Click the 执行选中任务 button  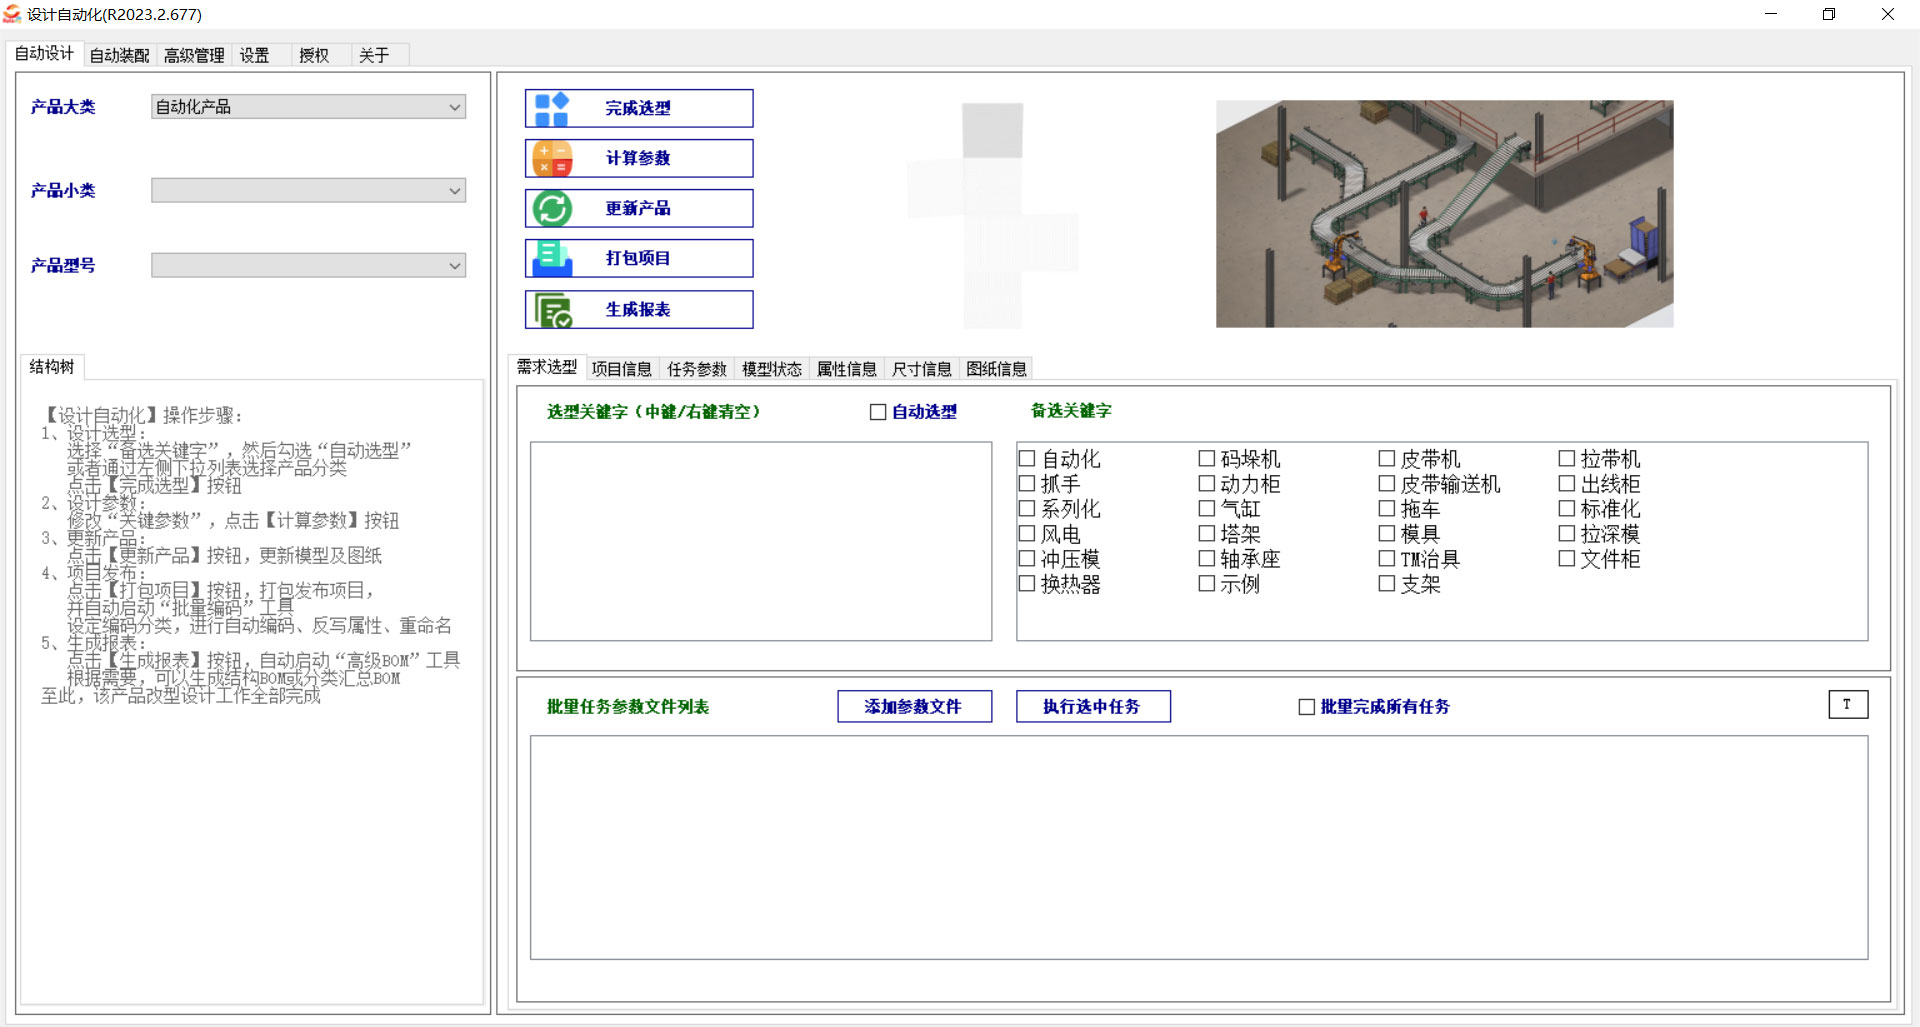(1092, 706)
